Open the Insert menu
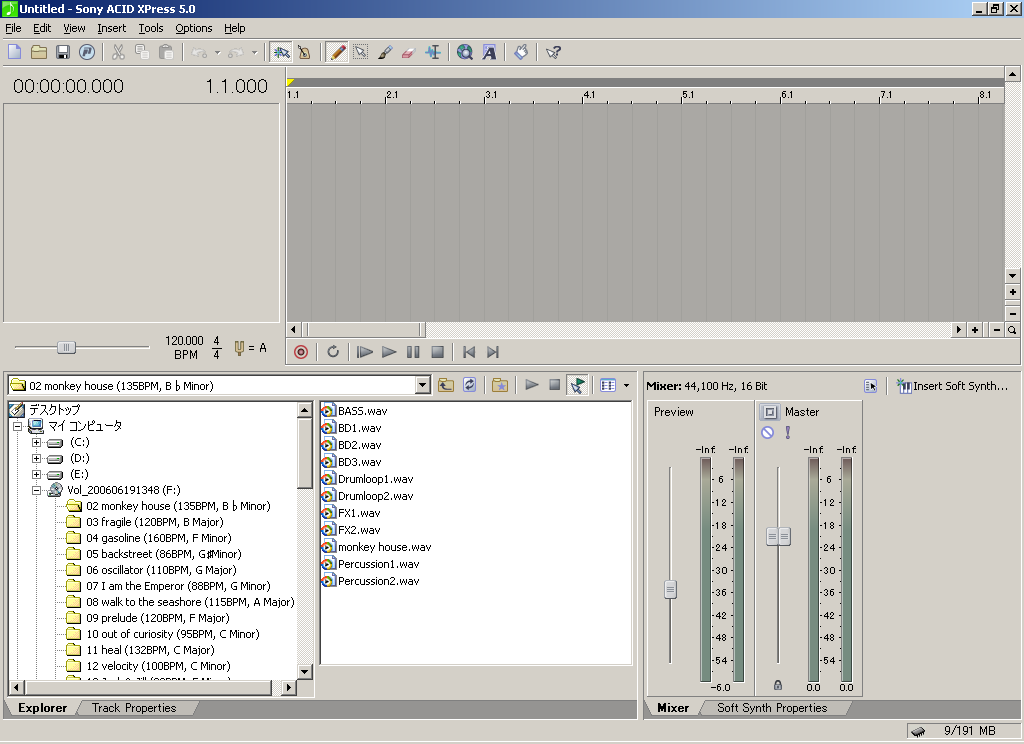 (x=112, y=28)
